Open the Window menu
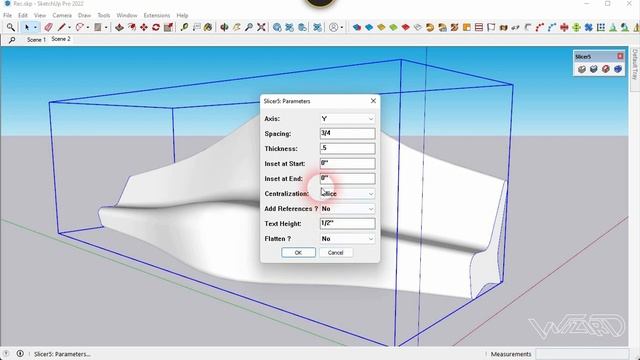The height and width of the screenshot is (360, 640). 127,15
